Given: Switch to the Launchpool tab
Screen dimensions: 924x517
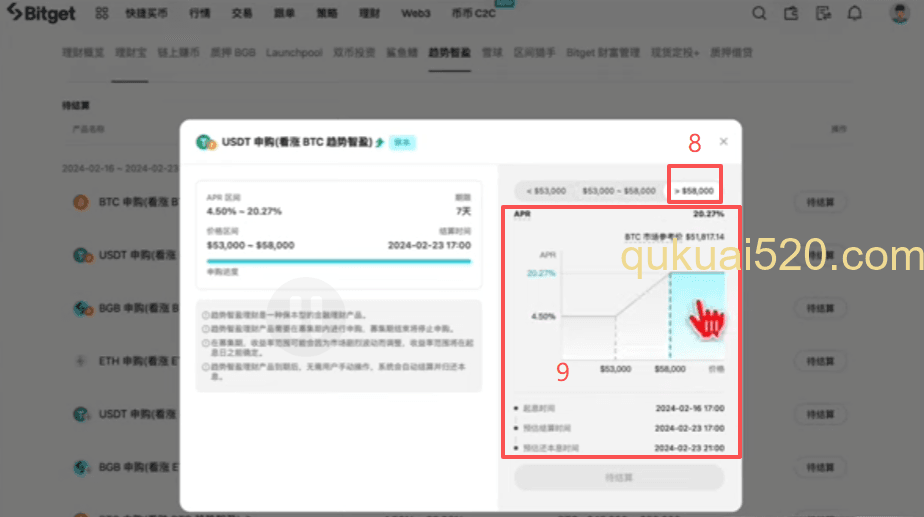Looking at the screenshot, I should [294, 52].
